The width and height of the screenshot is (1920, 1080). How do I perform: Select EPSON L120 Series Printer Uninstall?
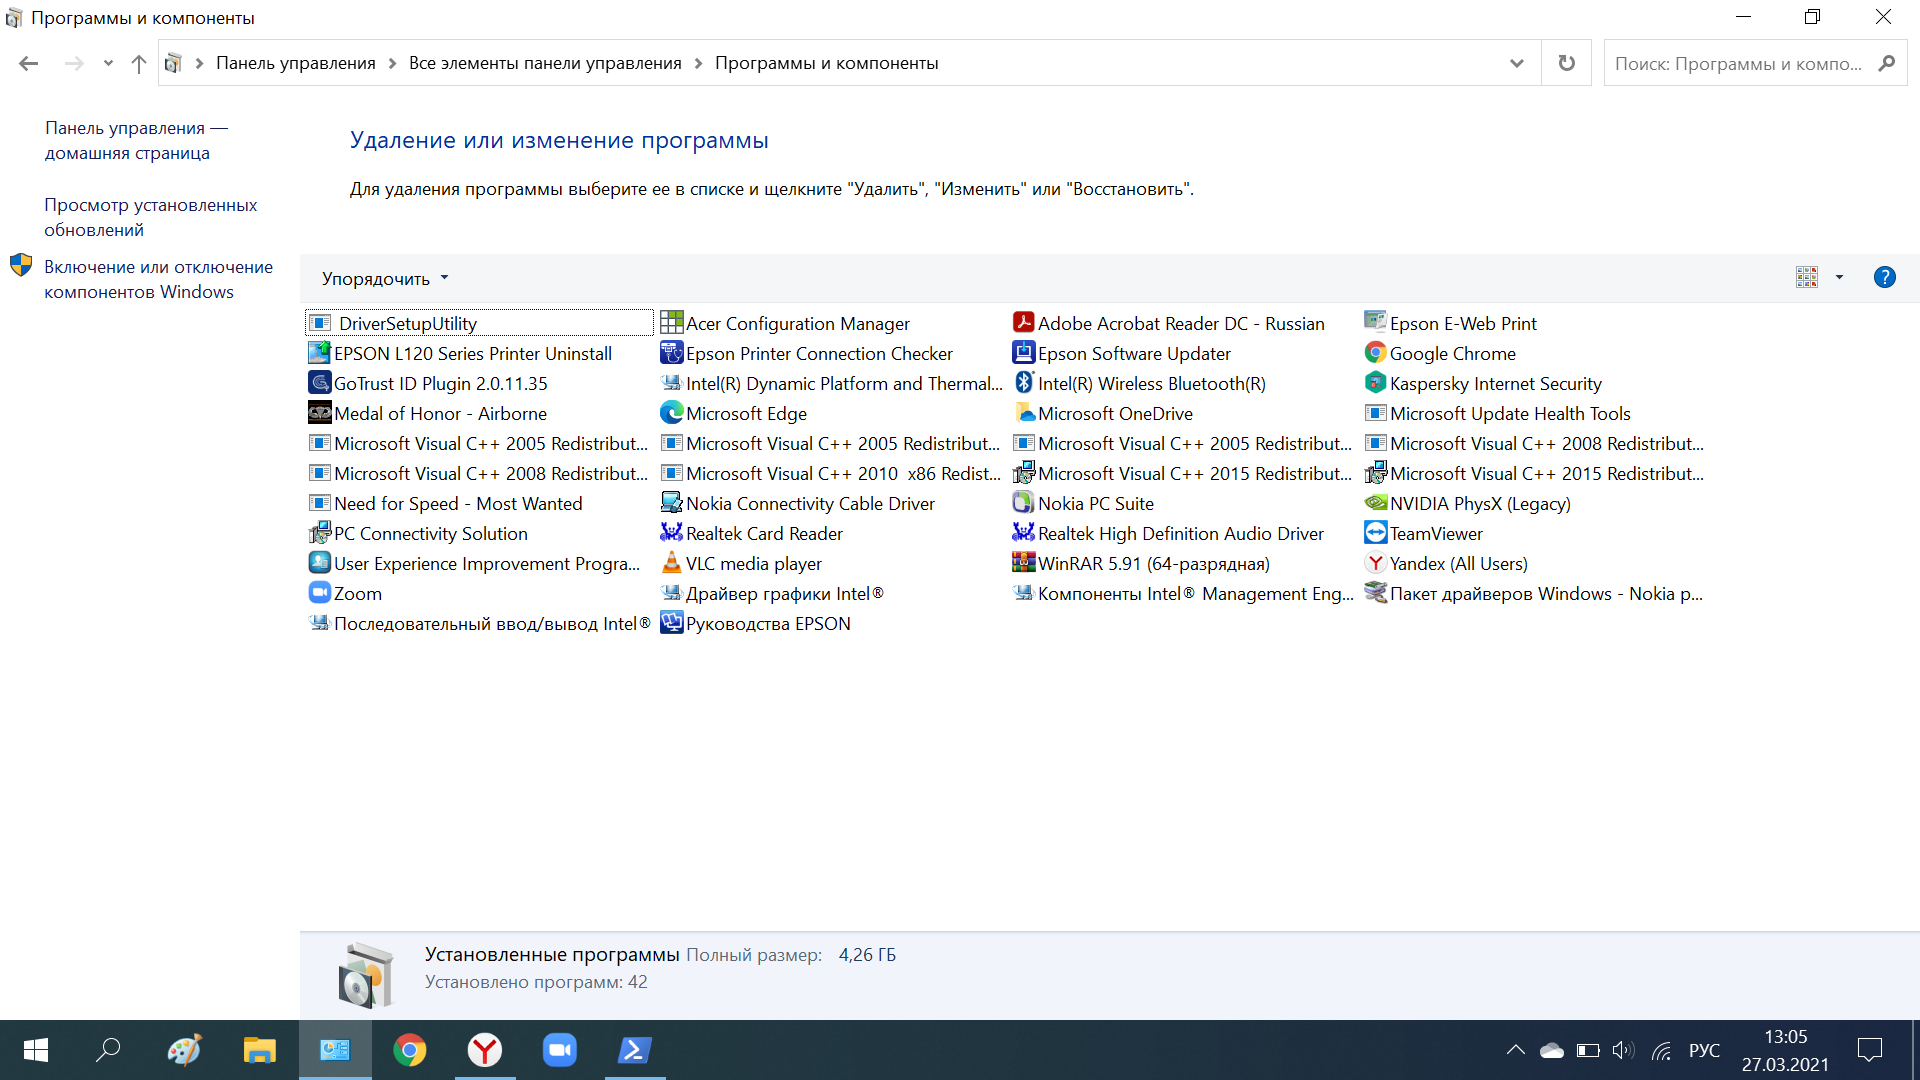(x=472, y=354)
